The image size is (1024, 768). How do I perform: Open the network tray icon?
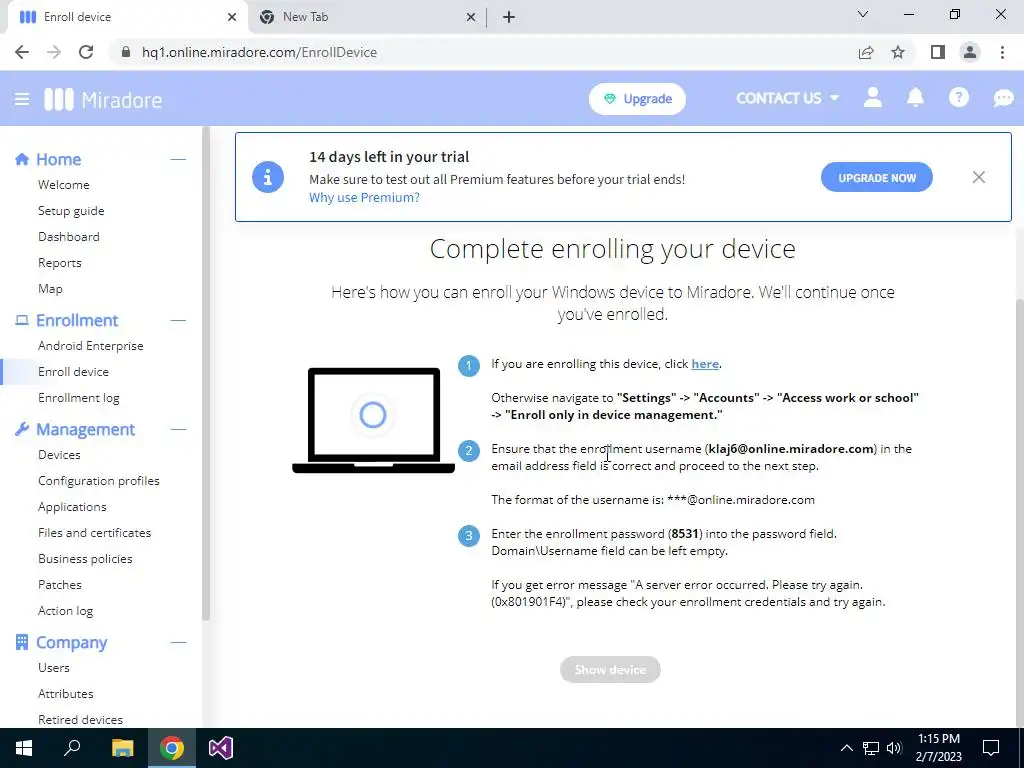pyautogui.click(x=871, y=748)
